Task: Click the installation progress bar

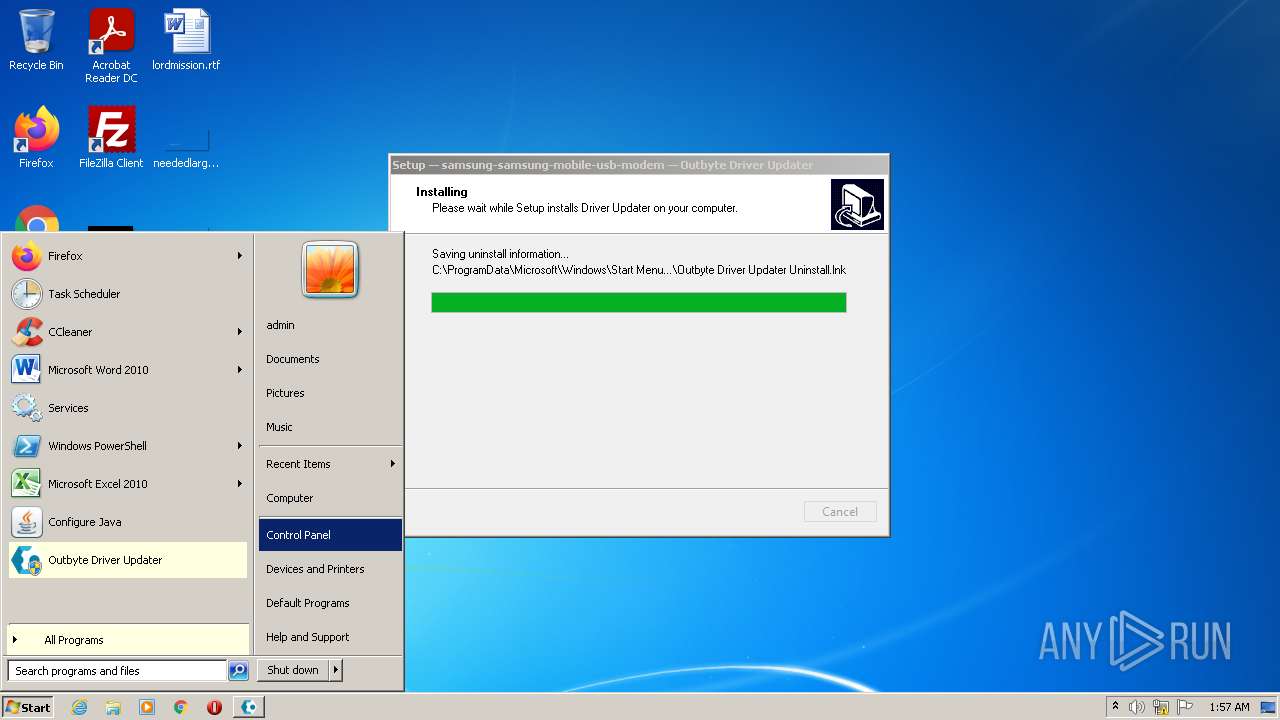Action: (x=639, y=302)
